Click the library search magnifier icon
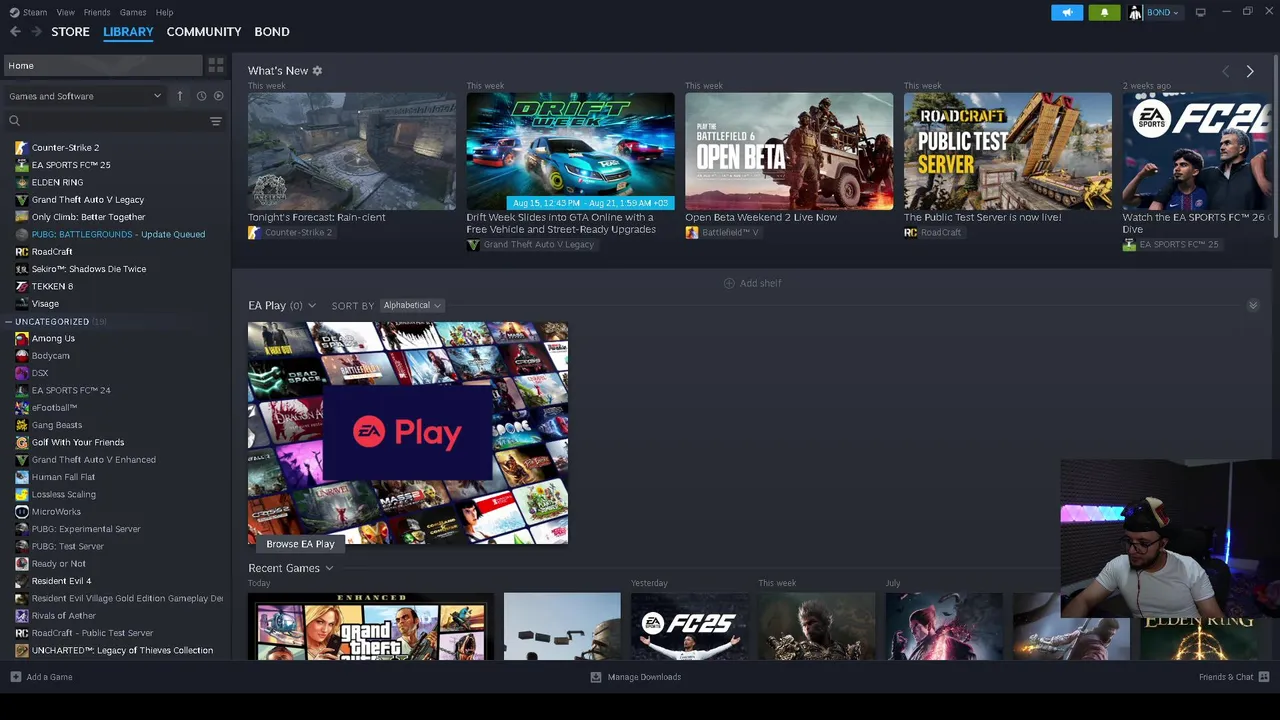This screenshot has height=720, width=1280. (15, 121)
